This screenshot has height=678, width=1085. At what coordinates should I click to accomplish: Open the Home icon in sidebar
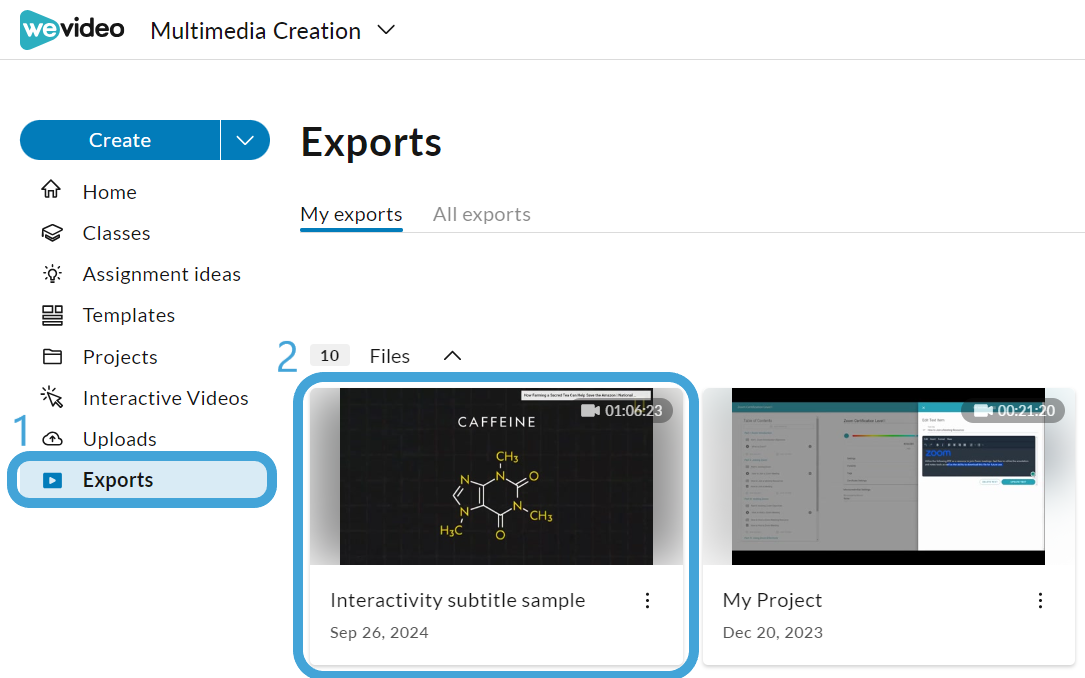click(51, 189)
